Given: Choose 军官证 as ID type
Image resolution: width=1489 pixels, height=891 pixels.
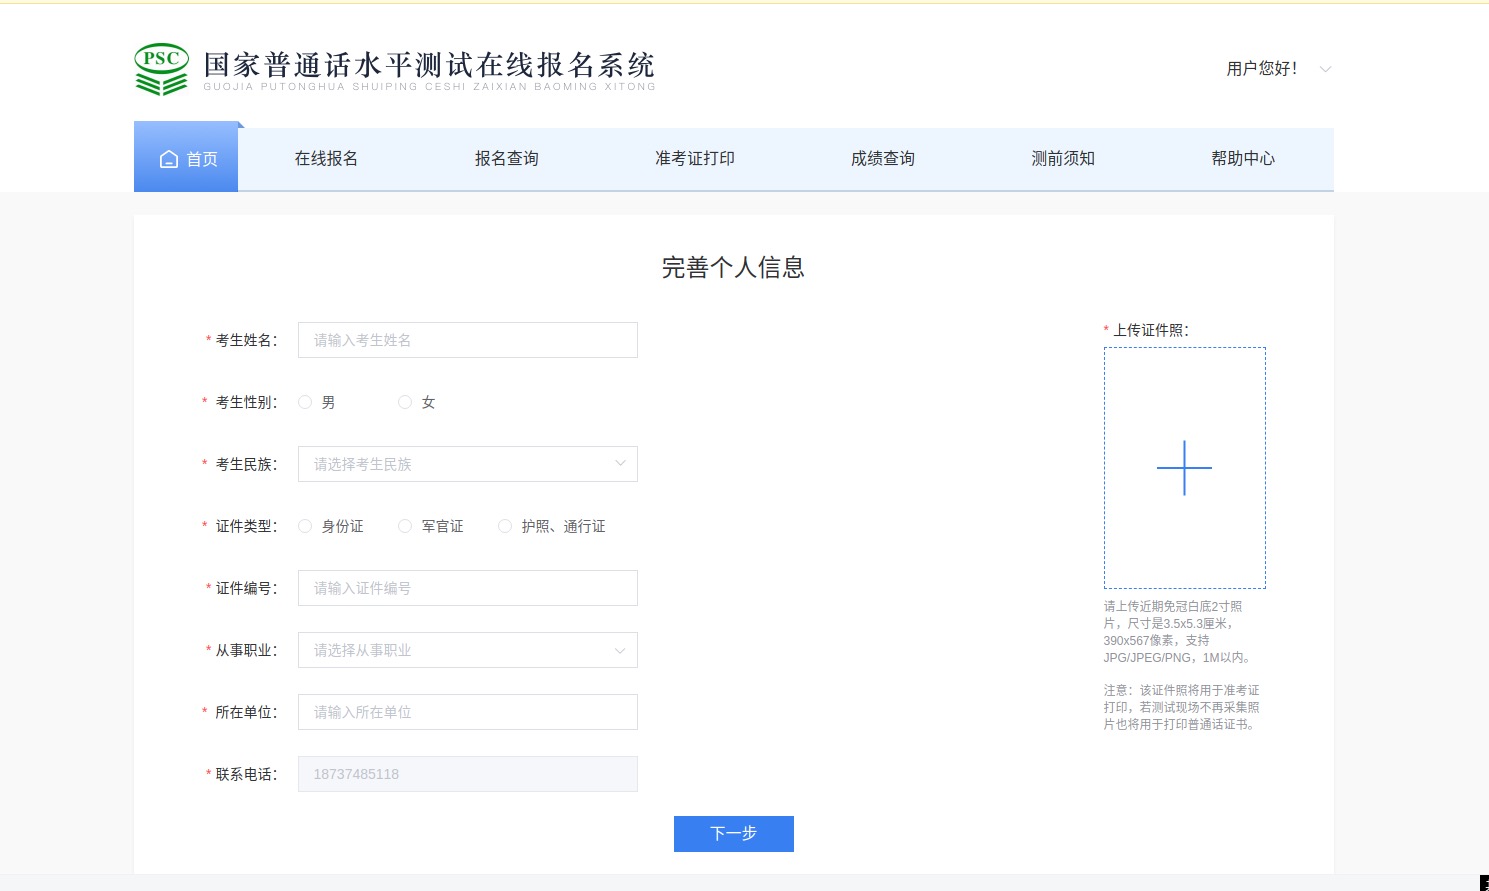Looking at the screenshot, I should click(405, 526).
